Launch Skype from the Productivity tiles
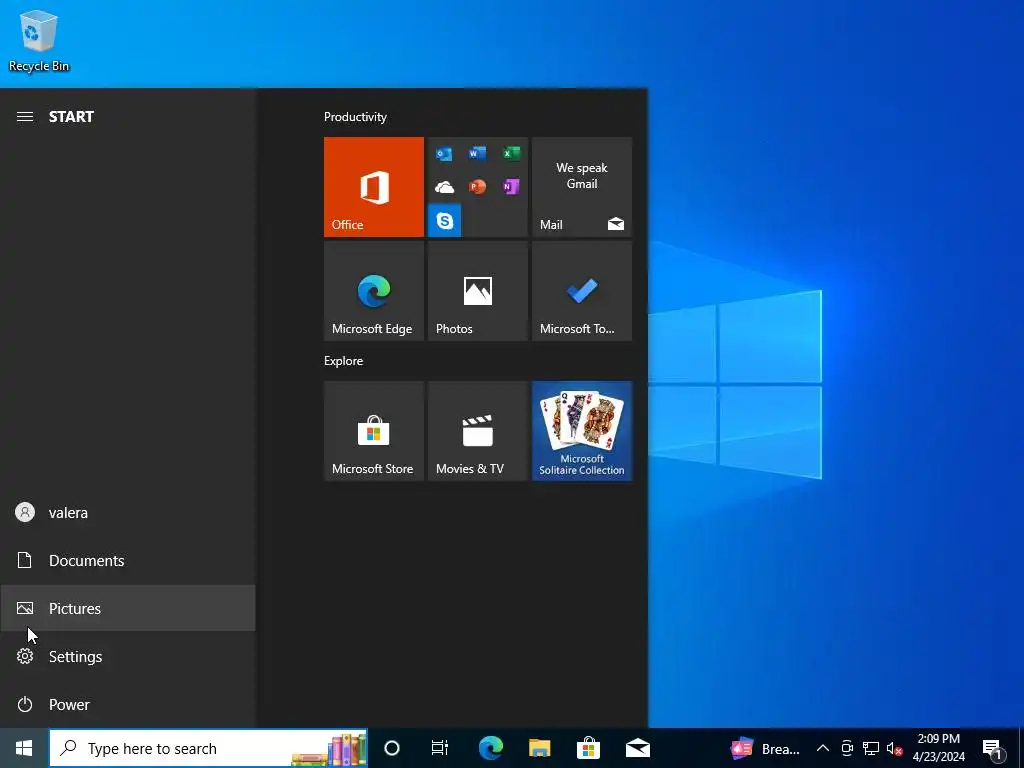The height and width of the screenshot is (768, 1024). [445, 220]
